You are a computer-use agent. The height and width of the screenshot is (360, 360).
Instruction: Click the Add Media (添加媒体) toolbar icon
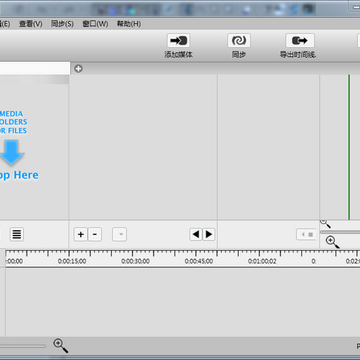[x=178, y=41]
